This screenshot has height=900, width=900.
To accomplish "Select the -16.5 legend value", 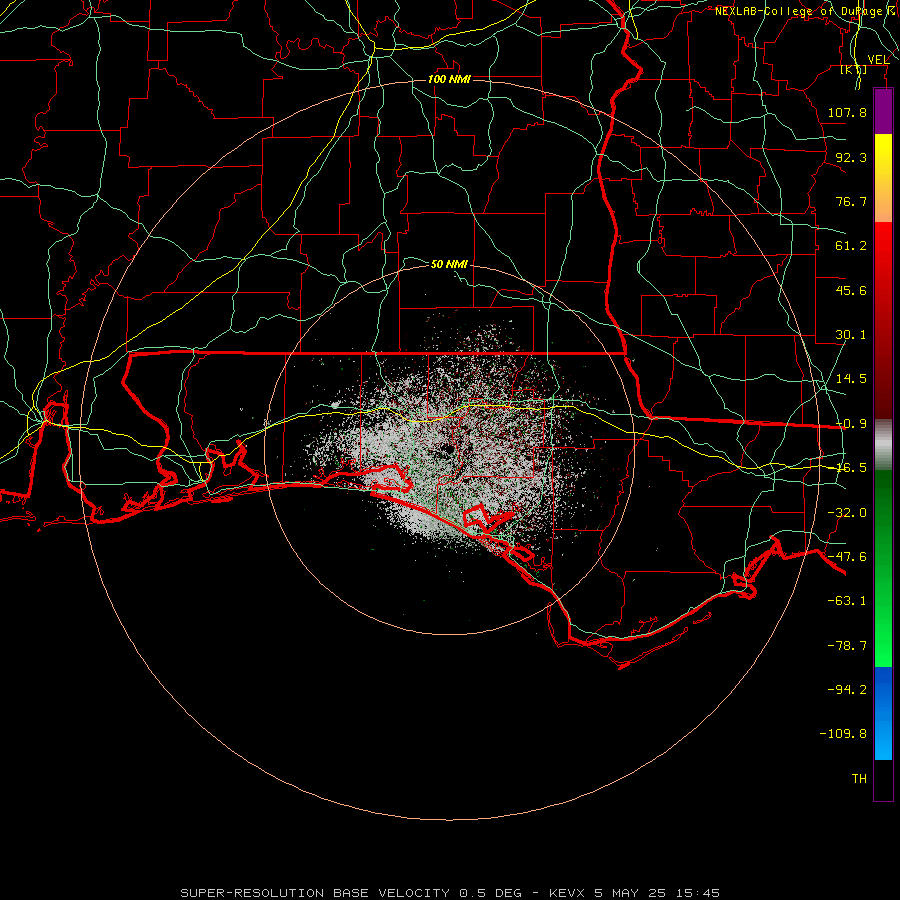I will click(851, 468).
